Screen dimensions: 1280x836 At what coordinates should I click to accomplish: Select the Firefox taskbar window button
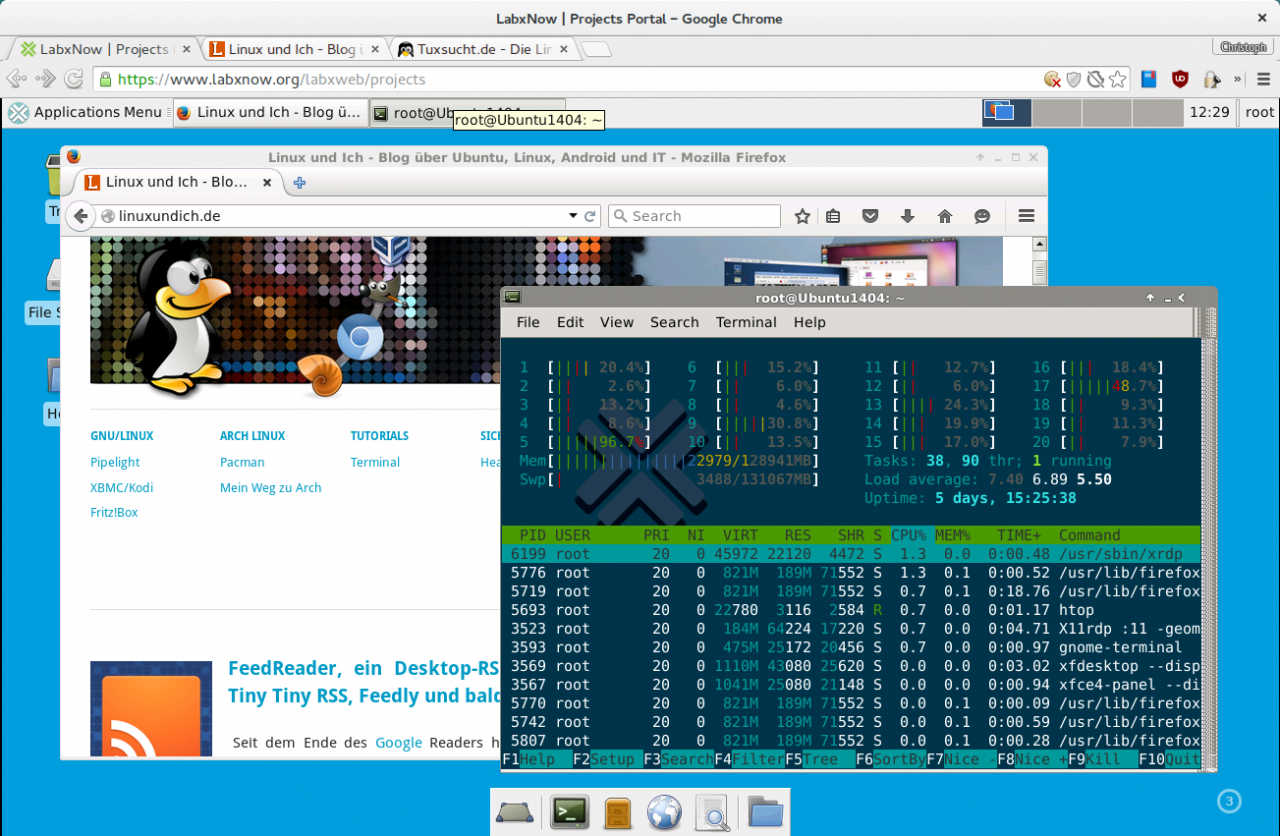click(269, 112)
